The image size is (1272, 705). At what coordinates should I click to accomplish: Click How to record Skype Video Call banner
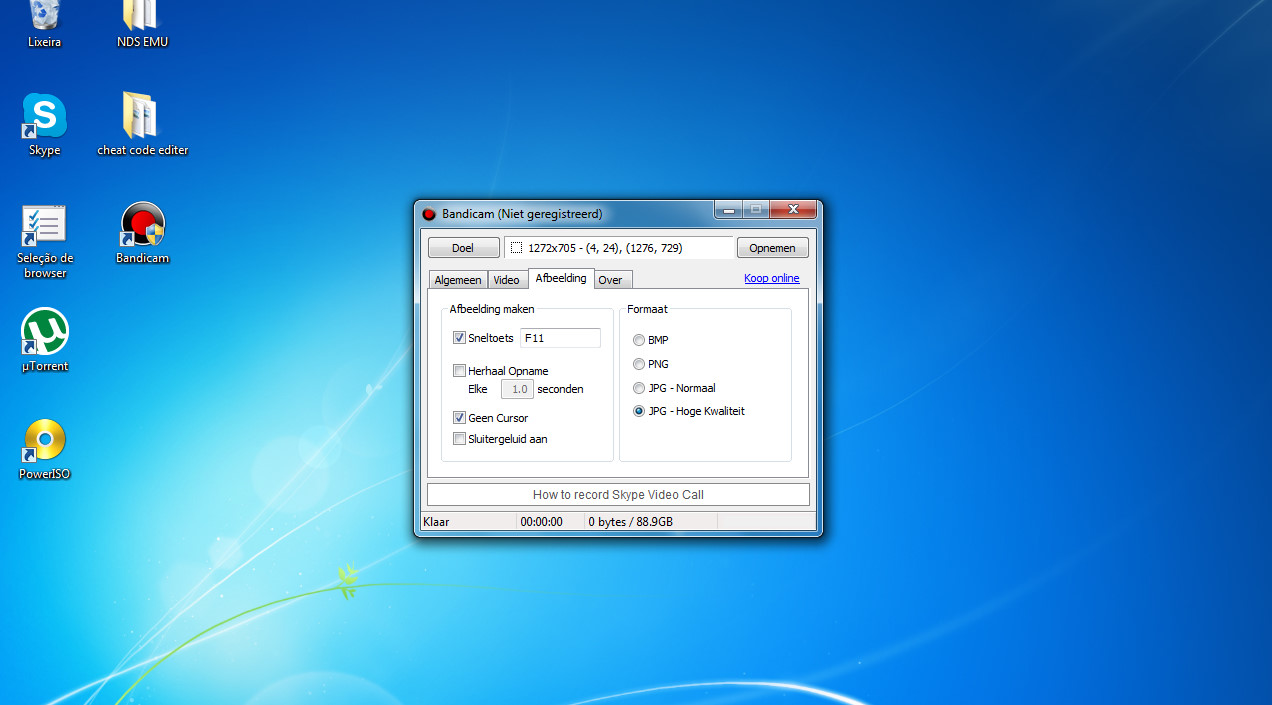click(x=618, y=494)
